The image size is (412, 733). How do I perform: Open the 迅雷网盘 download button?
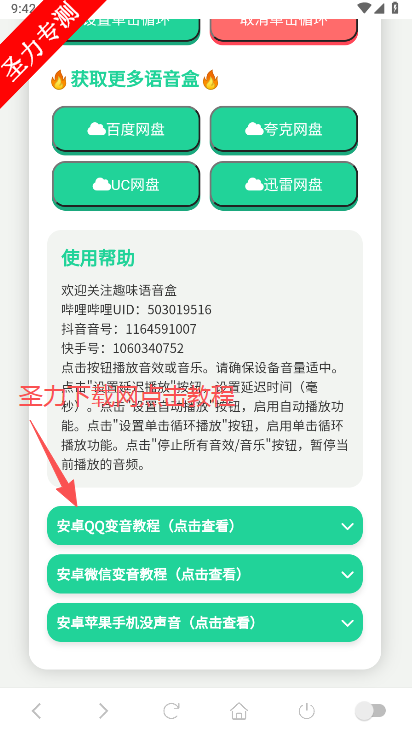(284, 184)
